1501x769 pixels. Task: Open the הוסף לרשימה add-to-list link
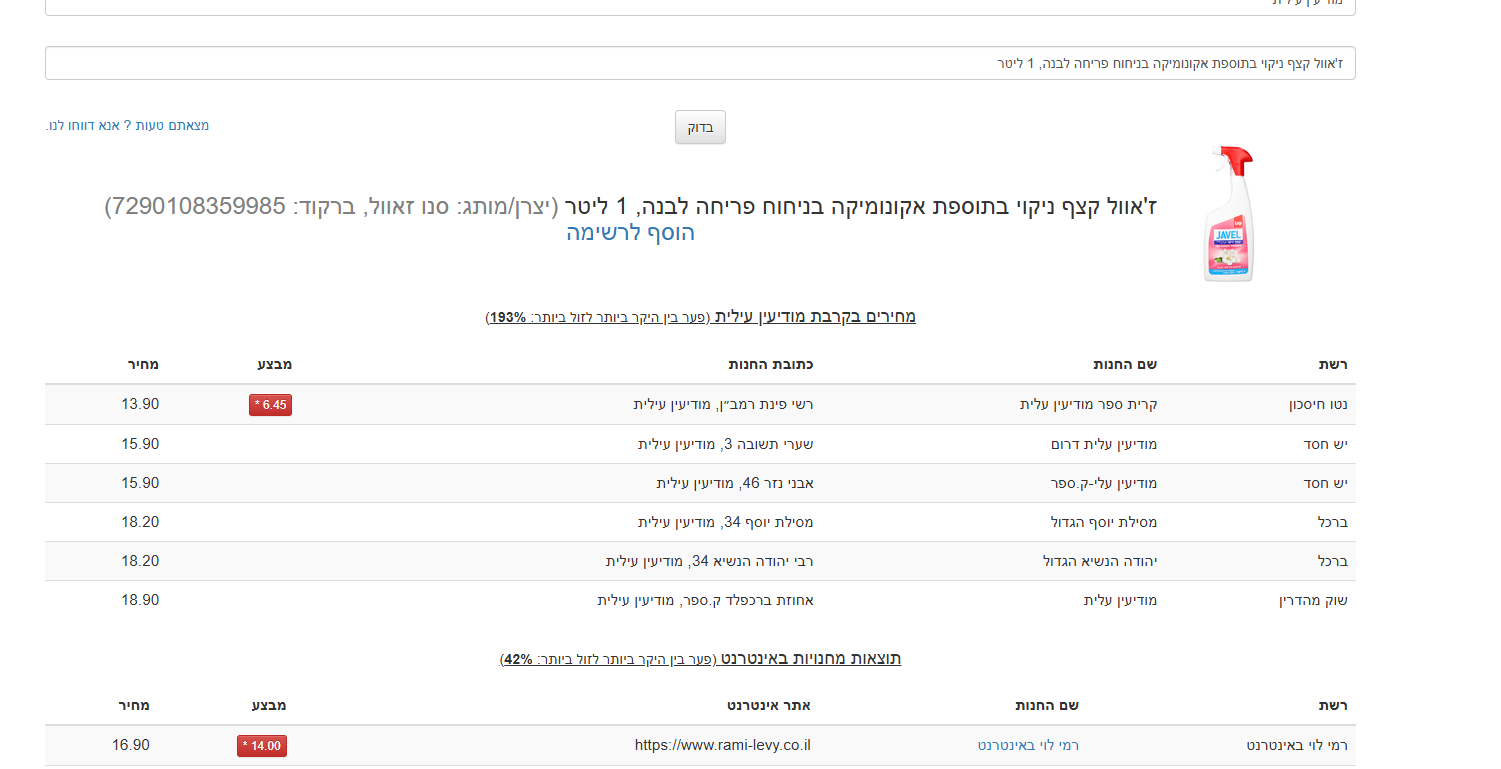click(x=630, y=233)
